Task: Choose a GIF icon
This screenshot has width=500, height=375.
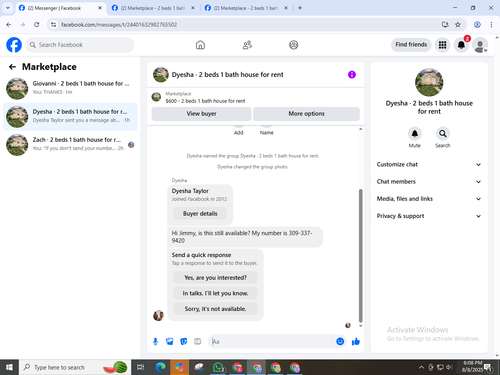Action: click(198, 341)
